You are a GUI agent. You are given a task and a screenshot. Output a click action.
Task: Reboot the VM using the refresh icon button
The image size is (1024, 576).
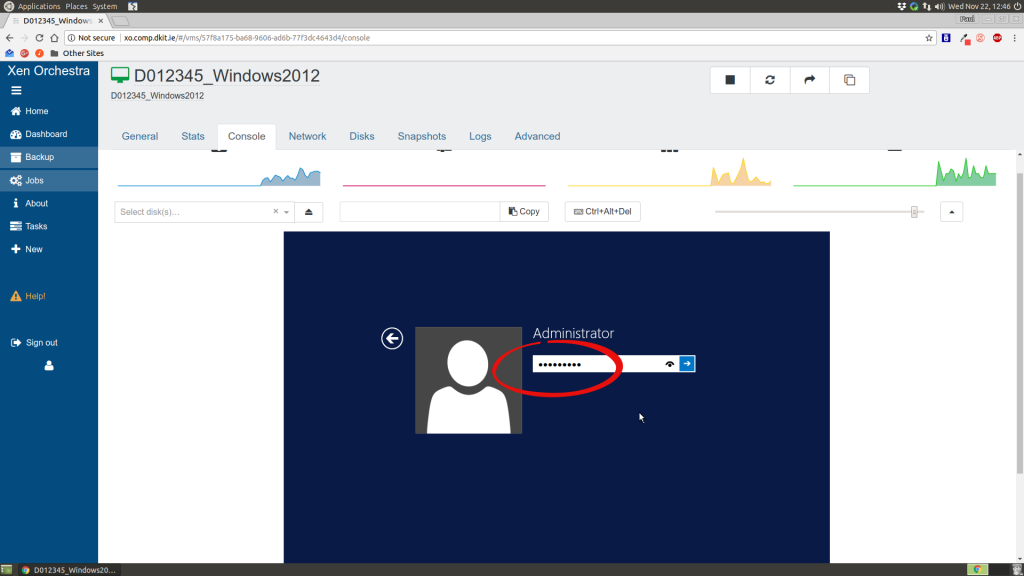pyautogui.click(x=770, y=80)
